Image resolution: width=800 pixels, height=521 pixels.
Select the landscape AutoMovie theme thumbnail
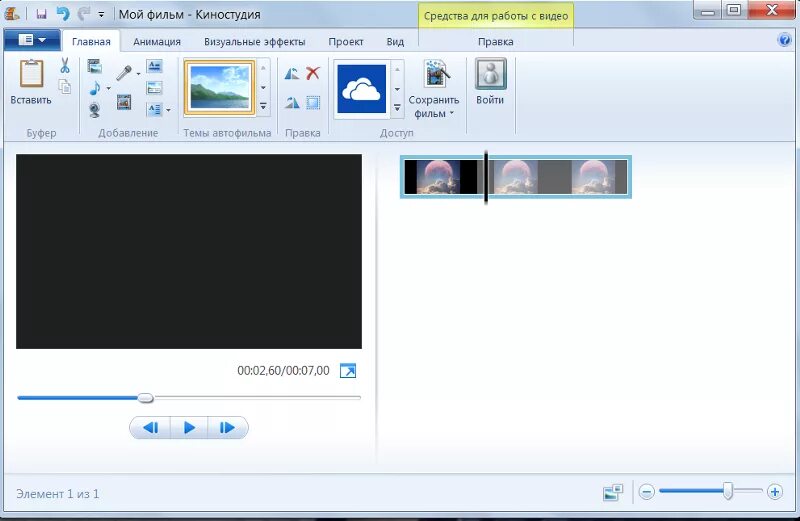tap(220, 87)
